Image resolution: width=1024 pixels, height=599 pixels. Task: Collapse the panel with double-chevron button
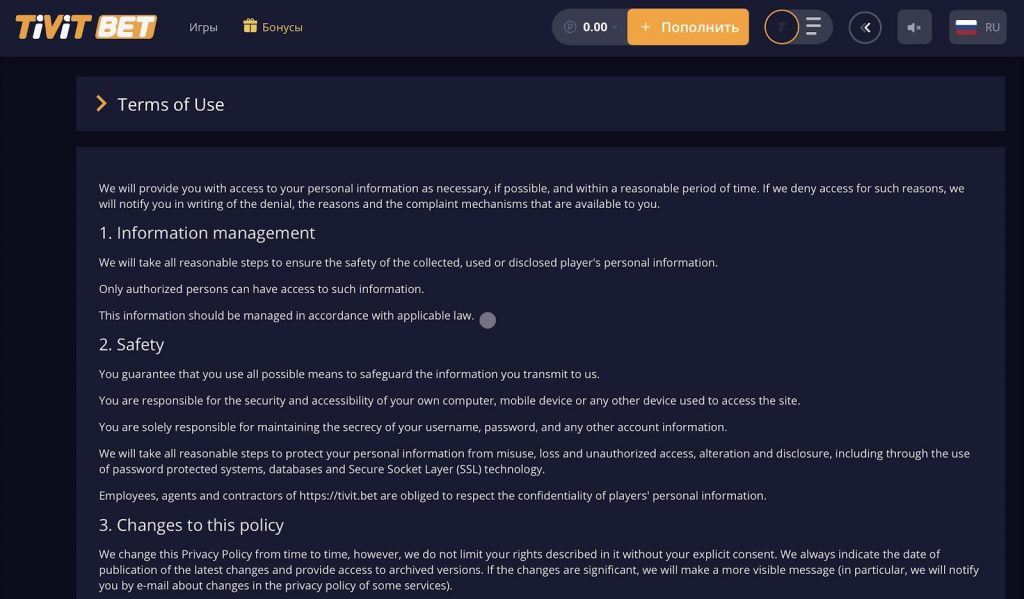point(865,27)
